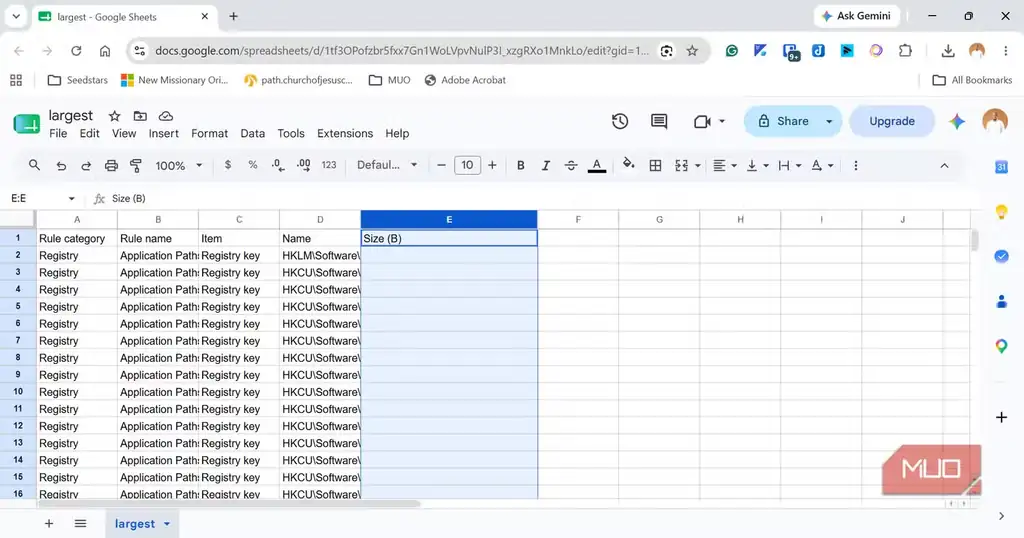Open the Gemini sparkle icon in Sheets
Screen dimensions: 1024x538
point(957,121)
